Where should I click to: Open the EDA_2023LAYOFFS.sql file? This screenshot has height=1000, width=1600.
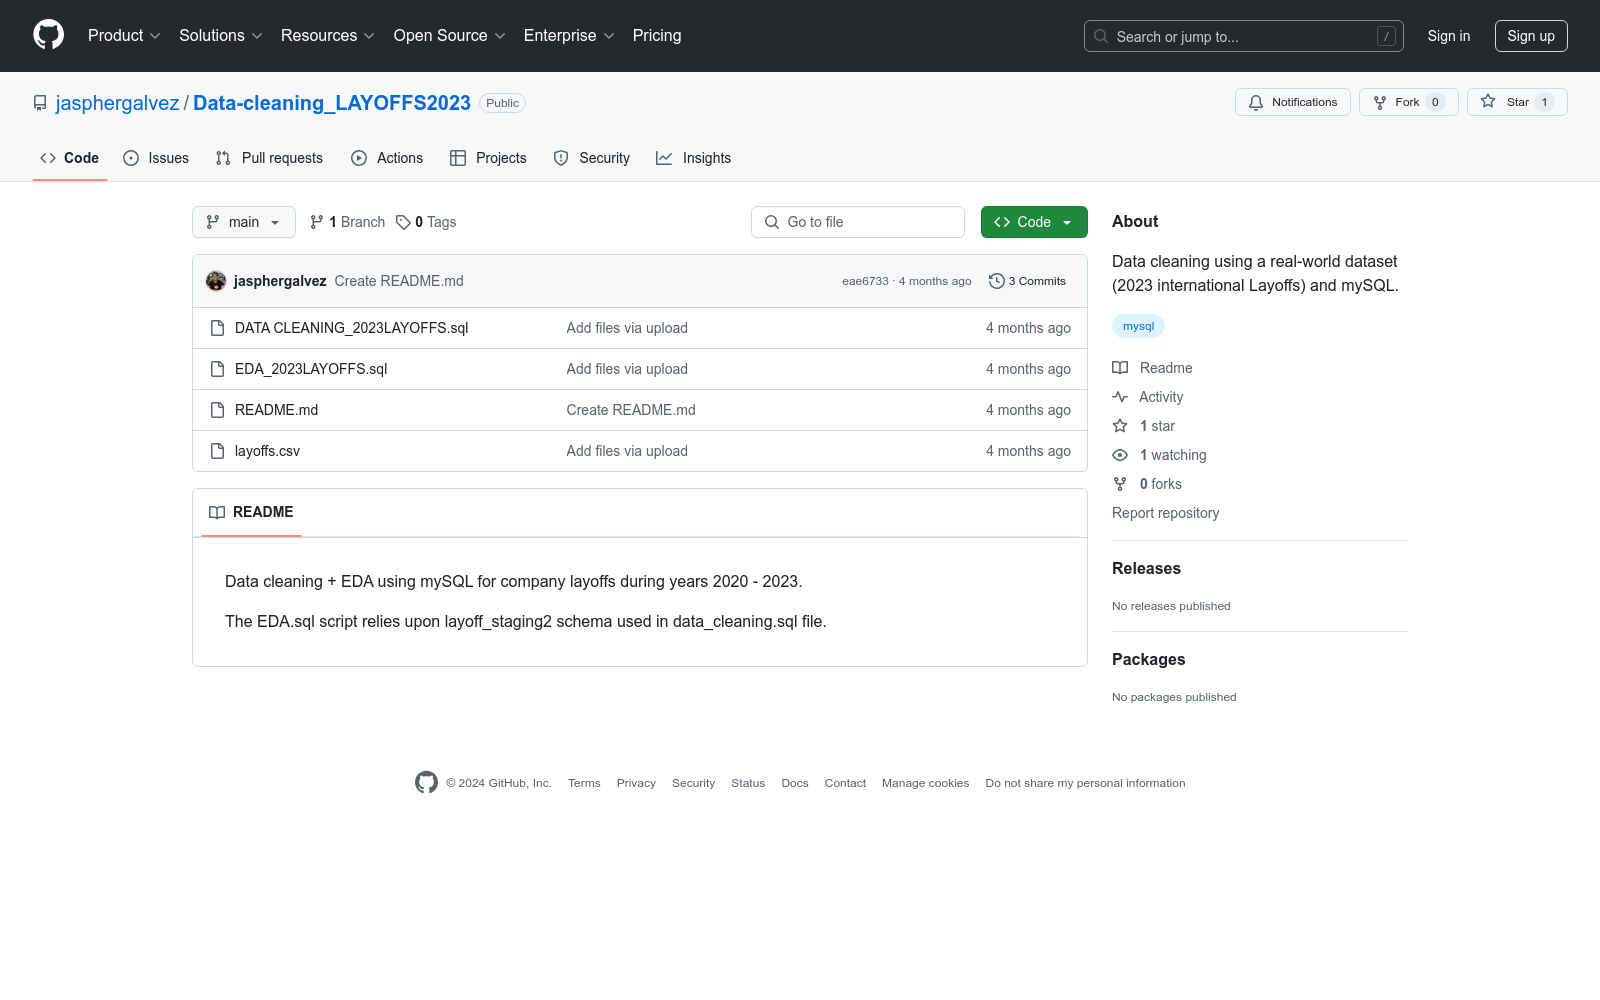pos(311,369)
